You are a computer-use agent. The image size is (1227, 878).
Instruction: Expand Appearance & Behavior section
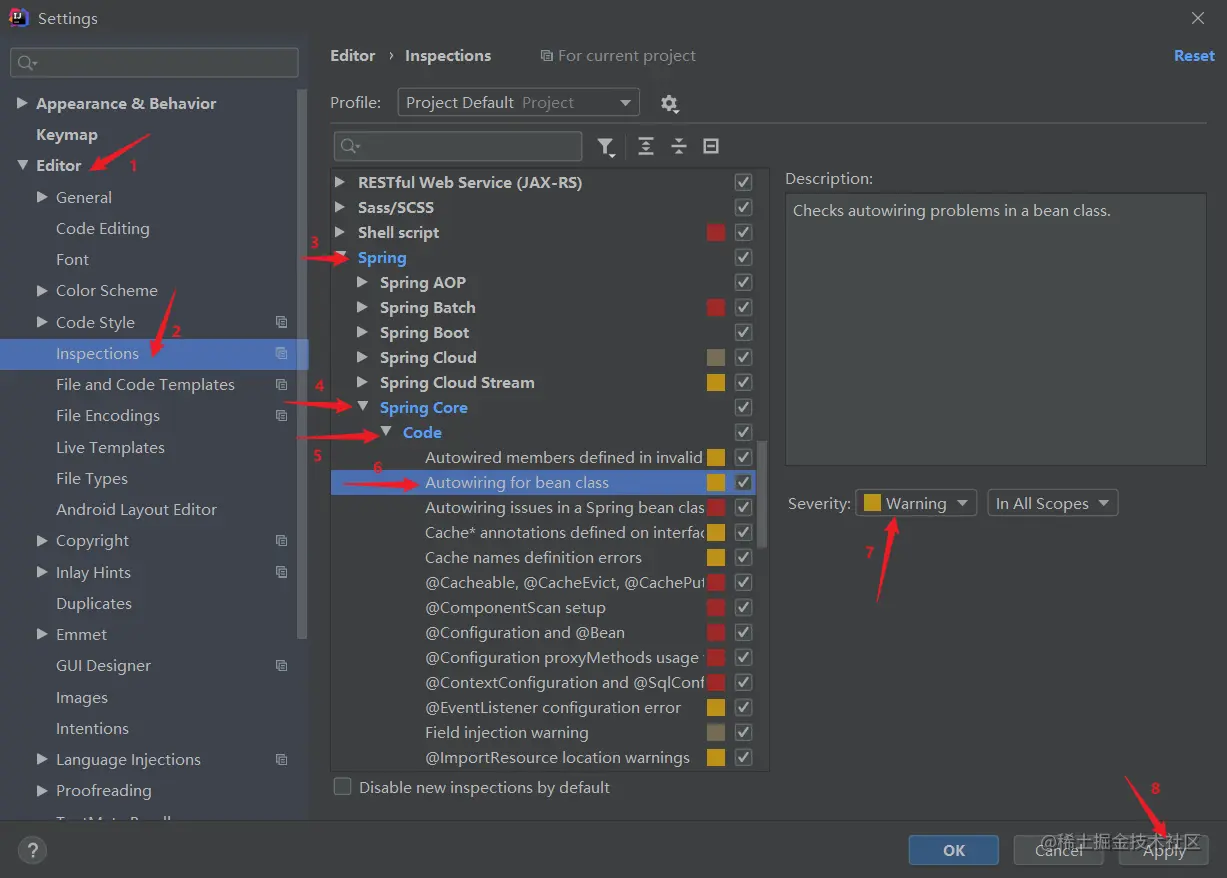tap(22, 103)
